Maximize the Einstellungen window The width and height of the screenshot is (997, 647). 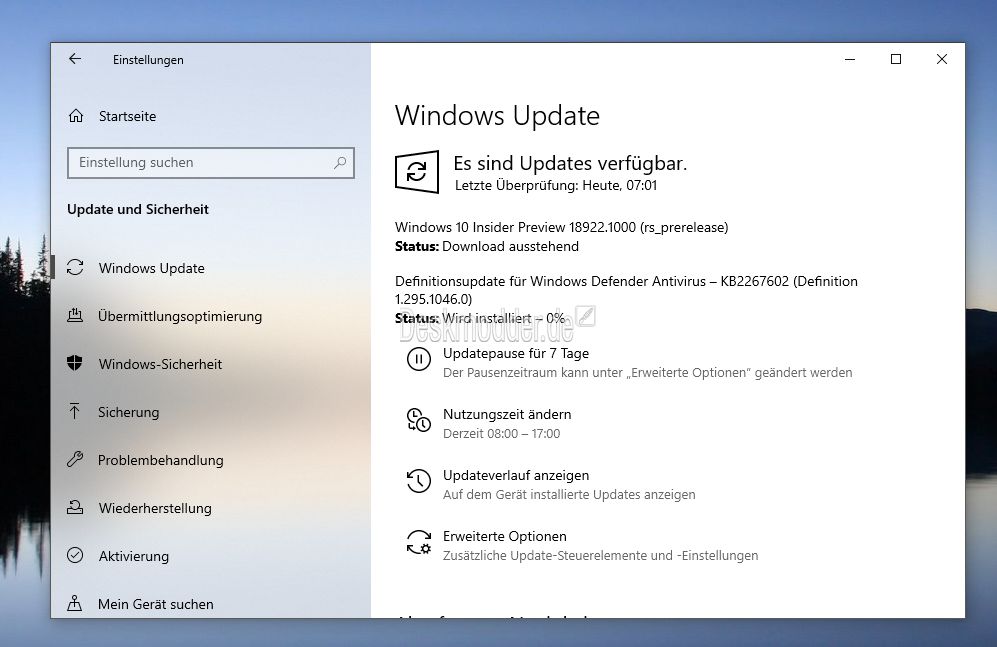(896, 59)
